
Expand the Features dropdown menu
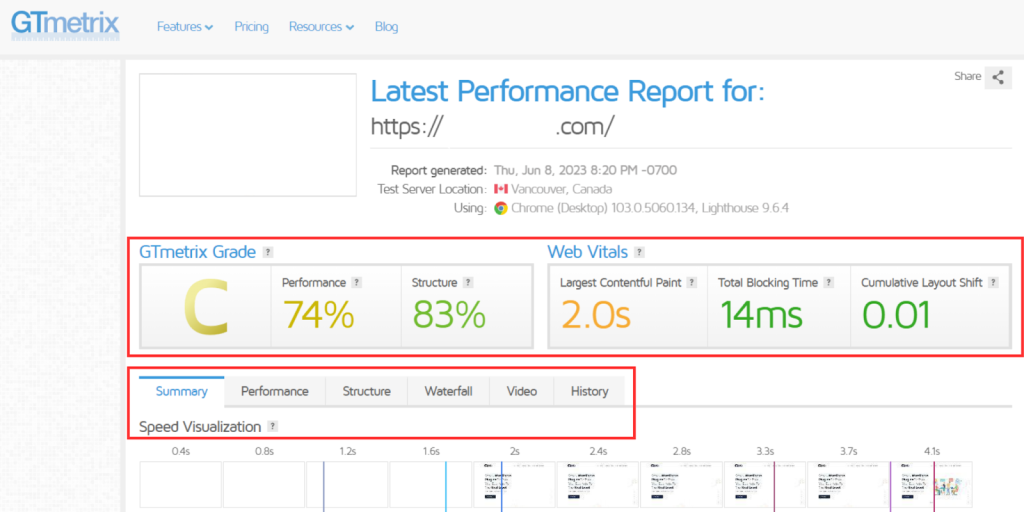click(x=185, y=27)
